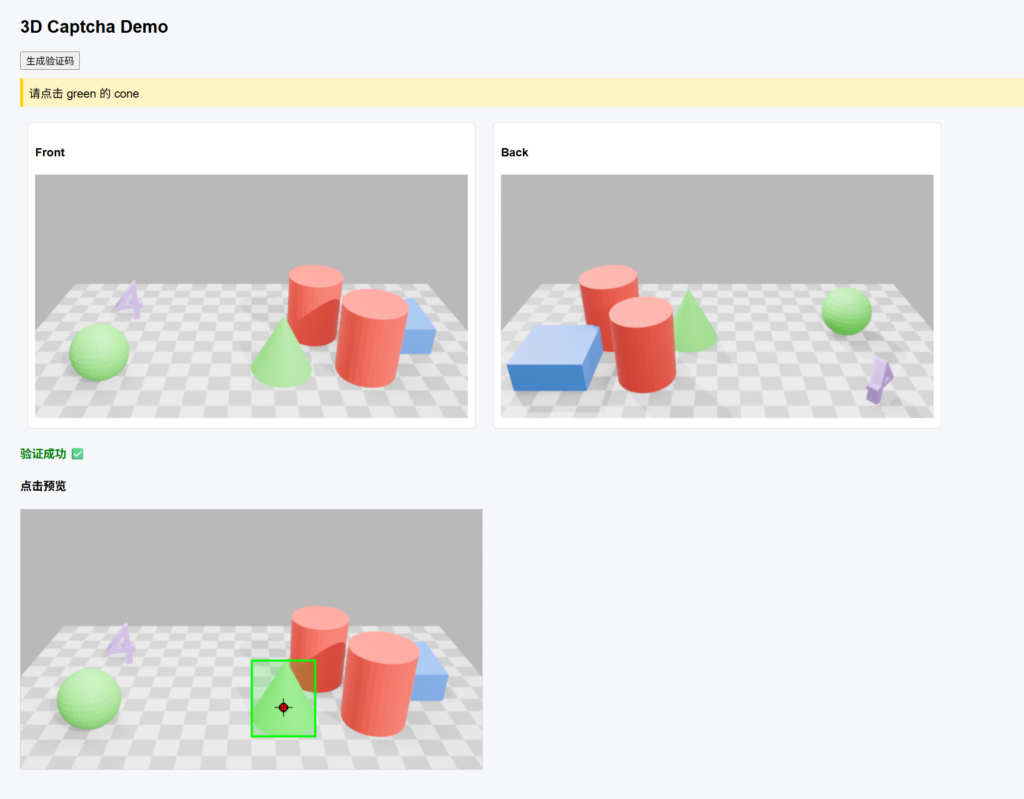The image size is (1024, 799).
Task: Click the 验证成功 status text
Action: (x=43, y=454)
